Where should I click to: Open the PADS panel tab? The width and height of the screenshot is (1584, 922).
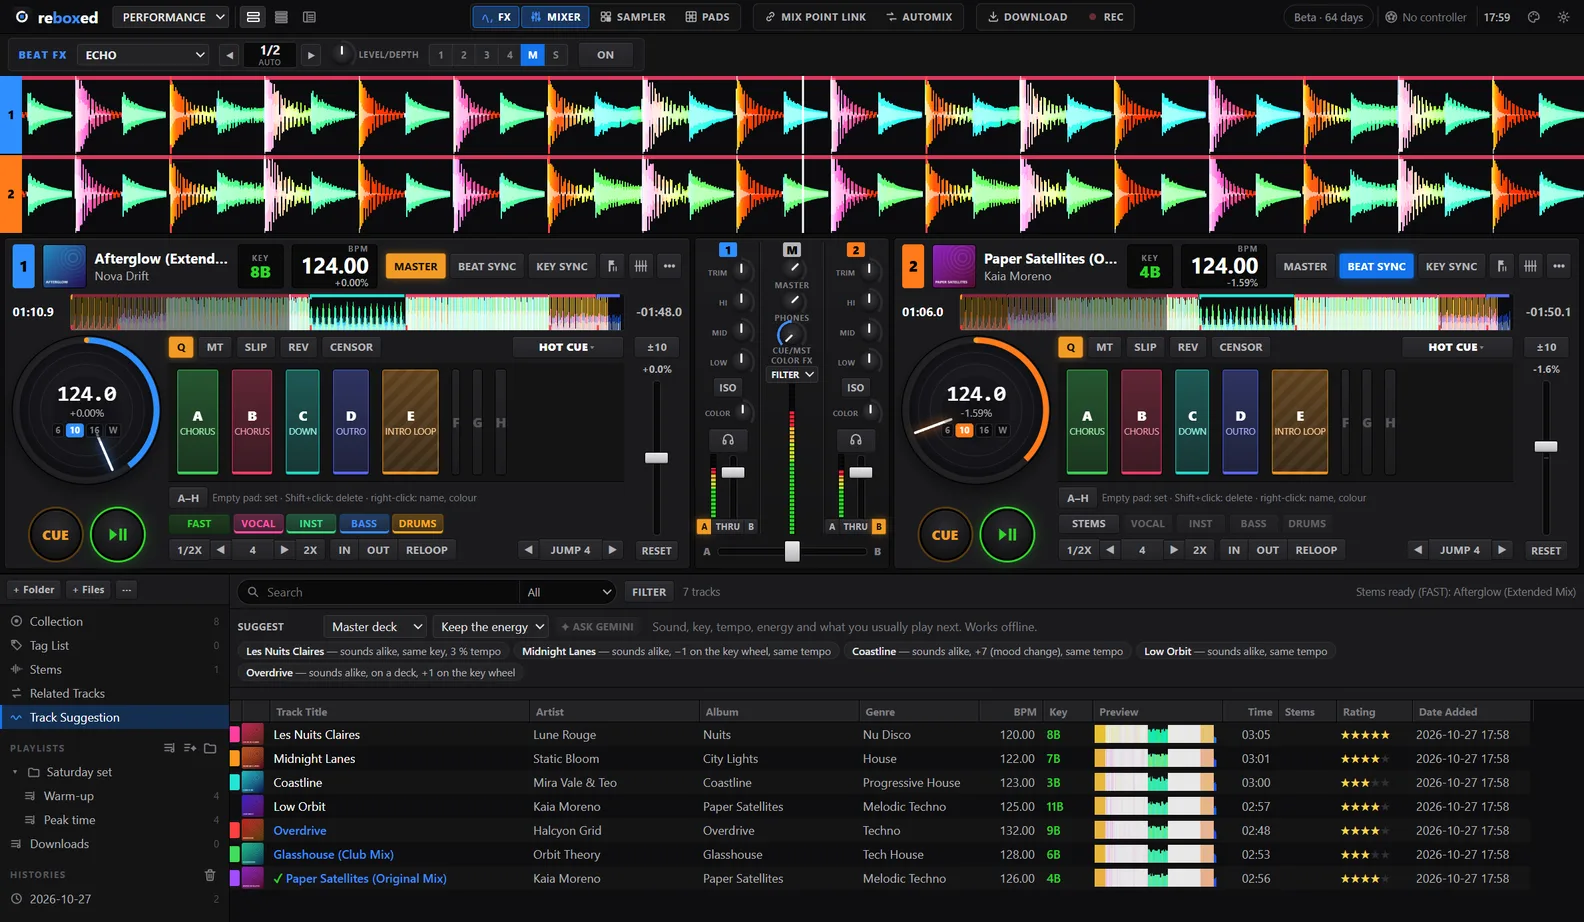coord(707,17)
